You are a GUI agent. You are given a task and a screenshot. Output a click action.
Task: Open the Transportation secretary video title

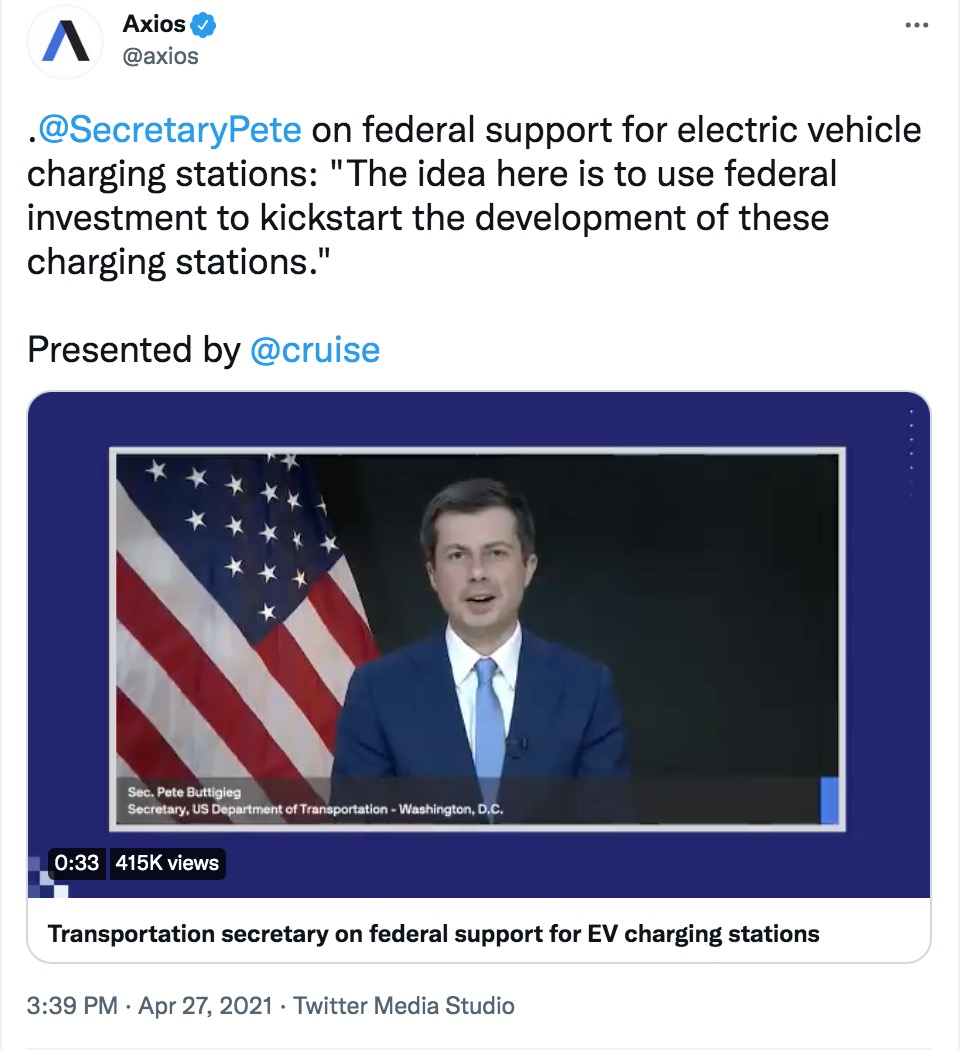pyautogui.click(x=433, y=933)
